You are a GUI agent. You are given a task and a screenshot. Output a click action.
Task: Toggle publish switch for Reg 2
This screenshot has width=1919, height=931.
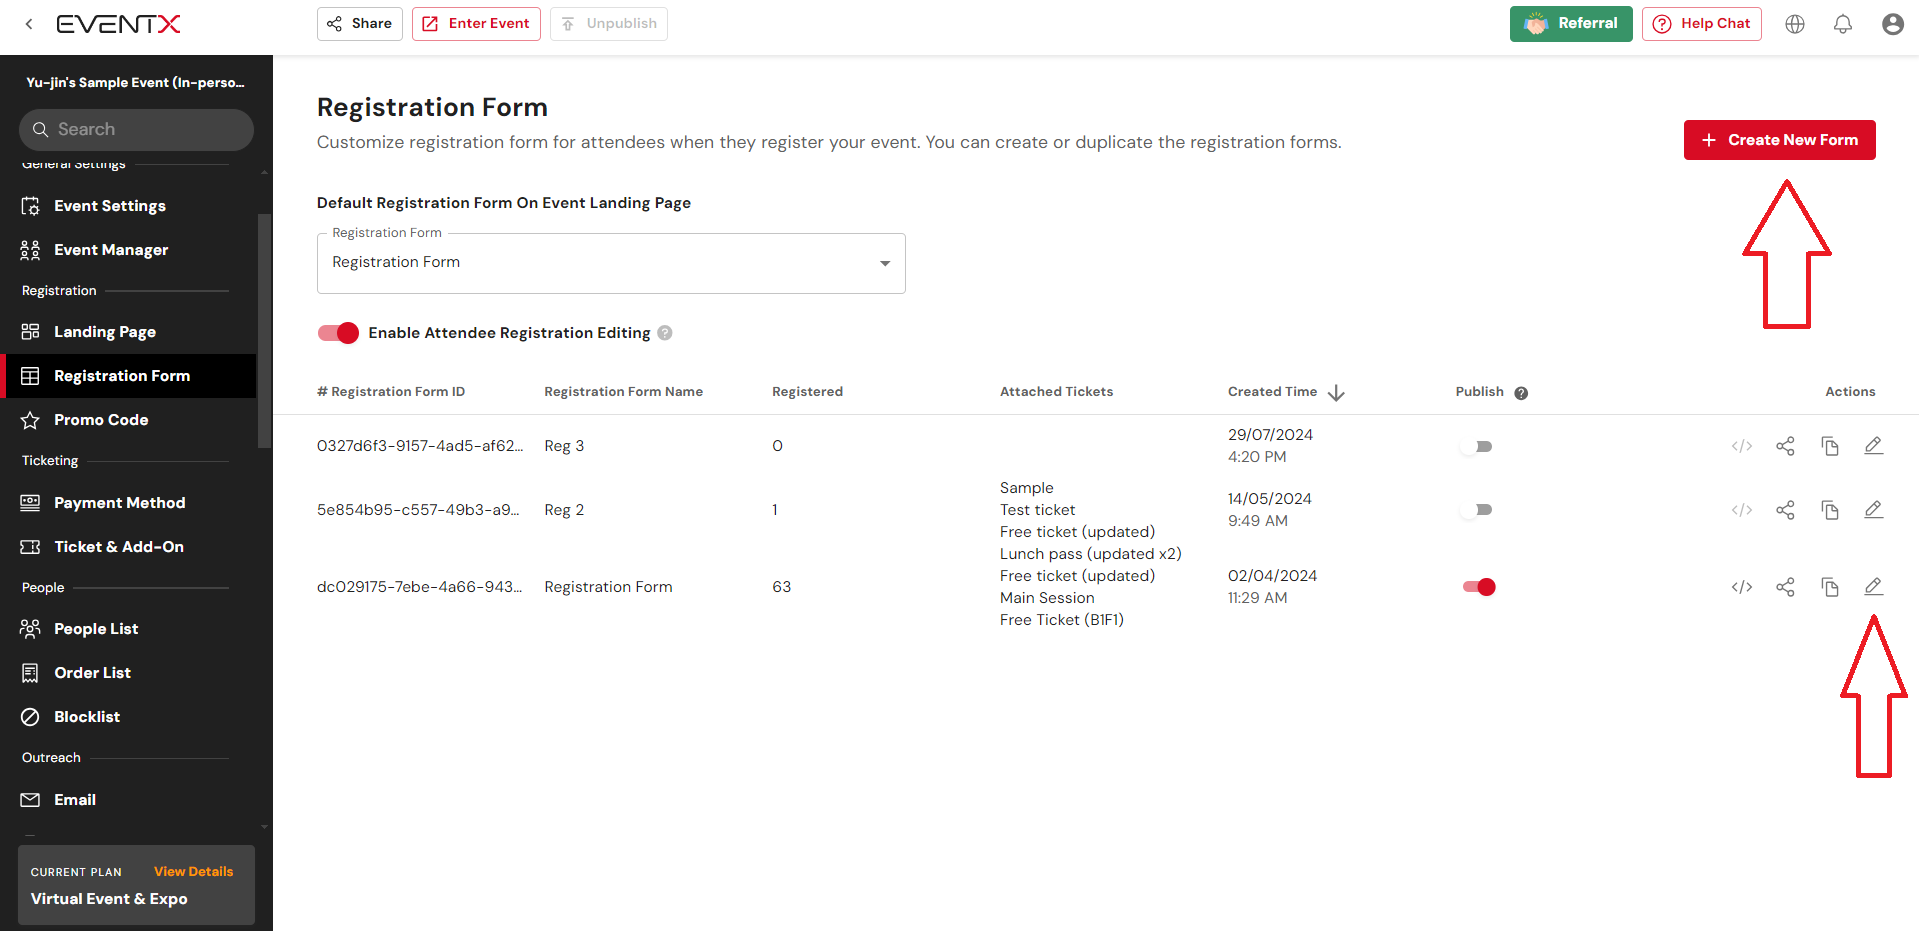click(x=1477, y=510)
